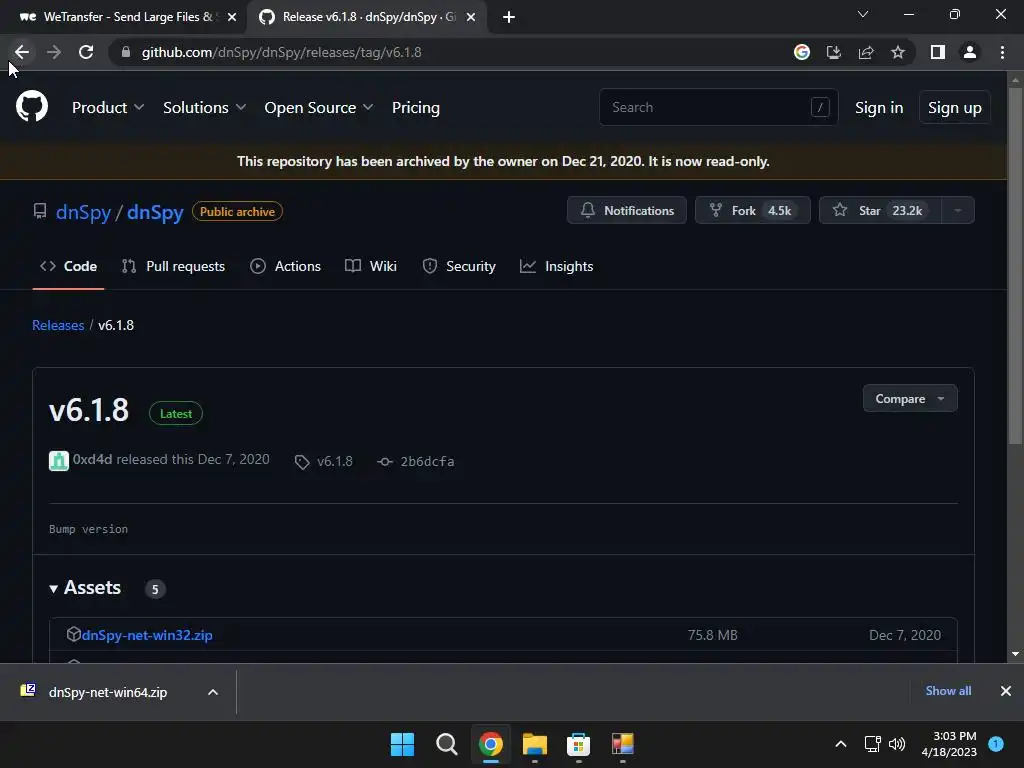Click the Sign in link
The image size is (1024, 768).
[879, 108]
